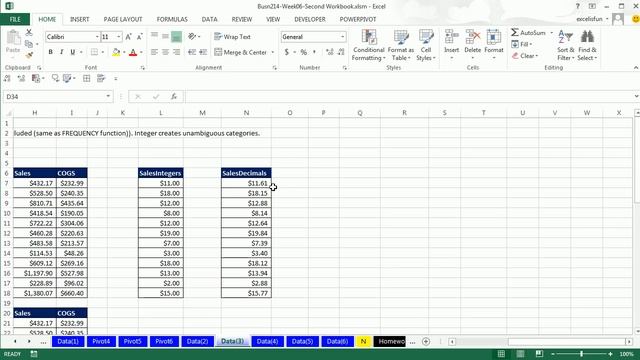
Task: Toggle Bottom Align, highlighted in ribbon
Action: coord(176,37)
